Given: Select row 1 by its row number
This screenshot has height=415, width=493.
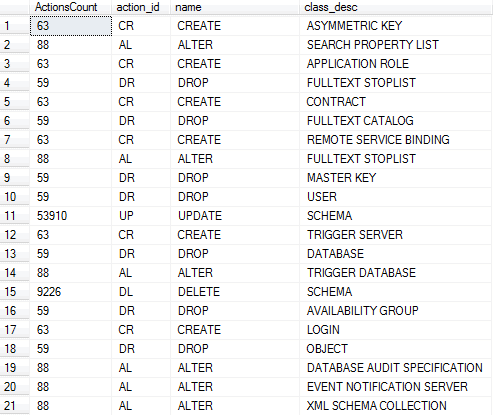Looking at the screenshot, I should click(15, 26).
